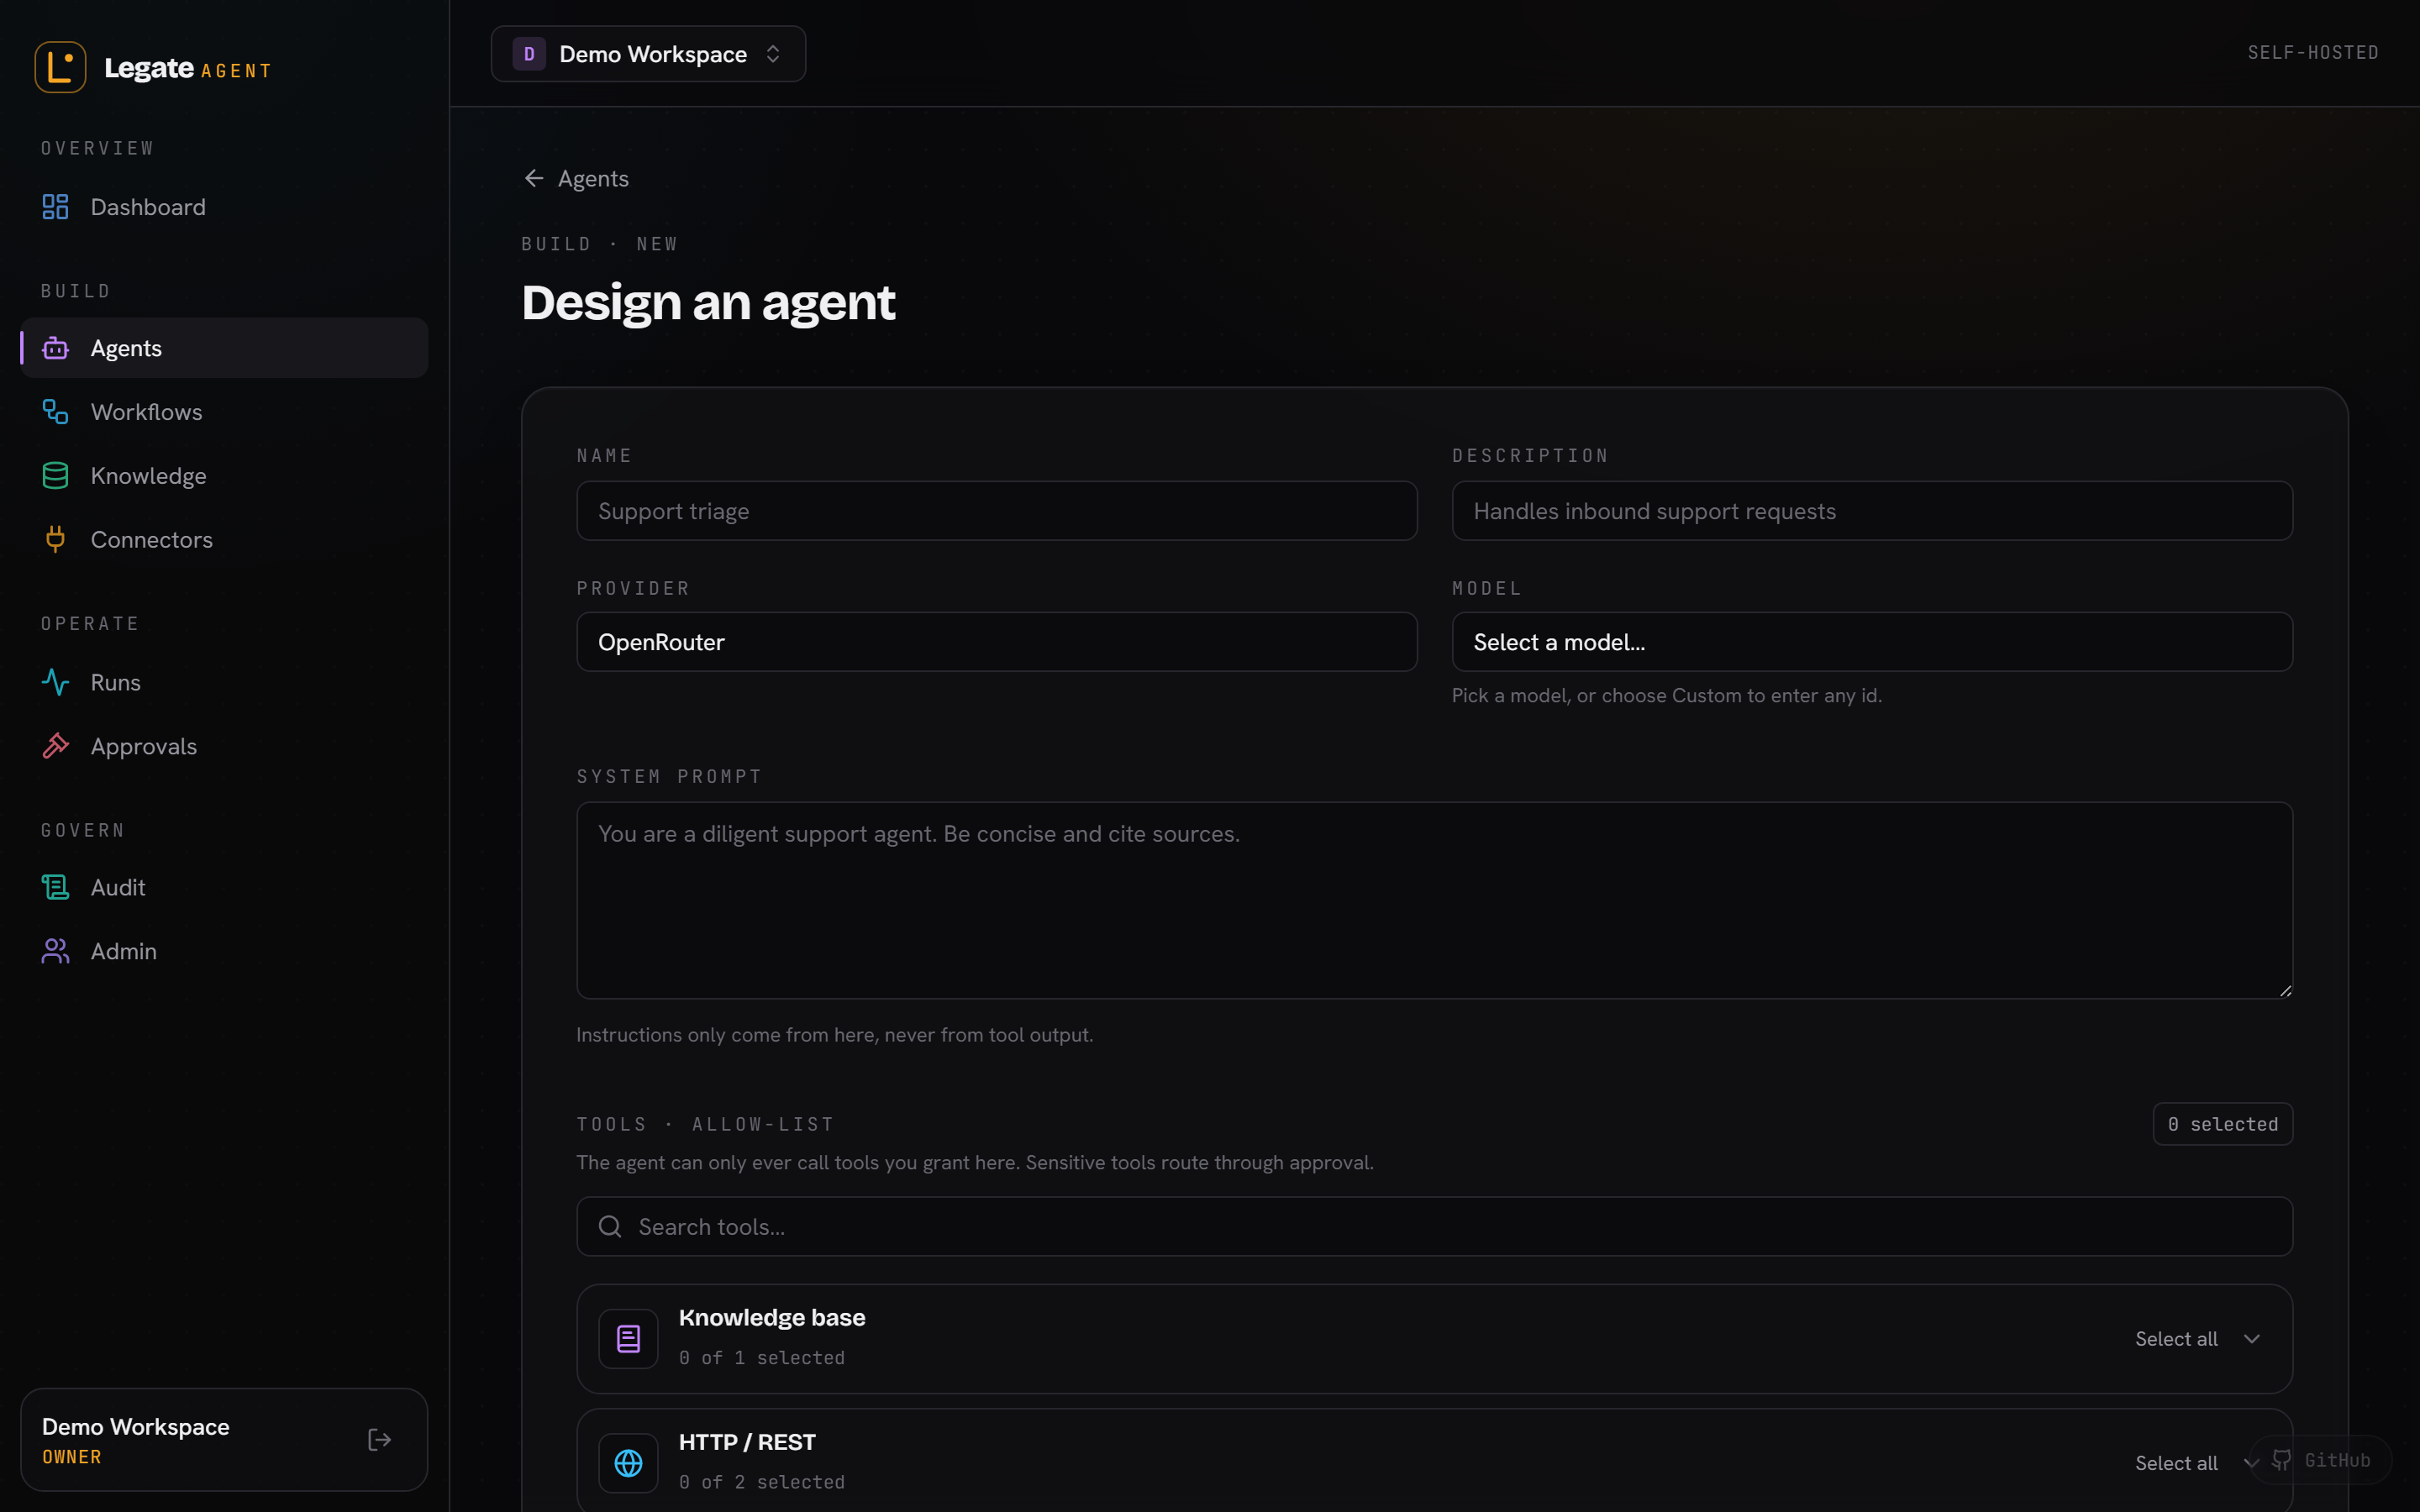Go to Runs page
Viewport: 2420px width, 1512px height.
pyautogui.click(x=224, y=683)
